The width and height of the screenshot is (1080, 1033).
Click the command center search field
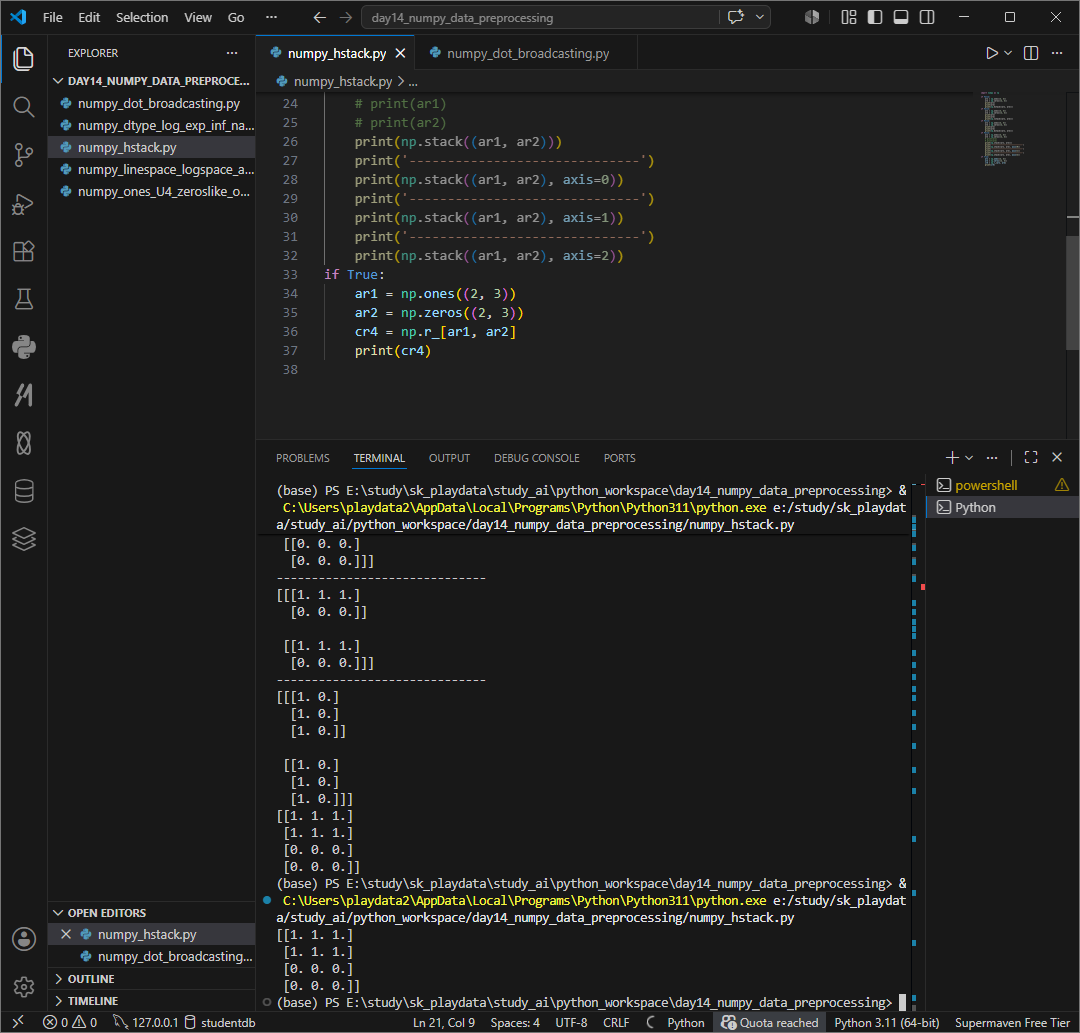[540, 17]
